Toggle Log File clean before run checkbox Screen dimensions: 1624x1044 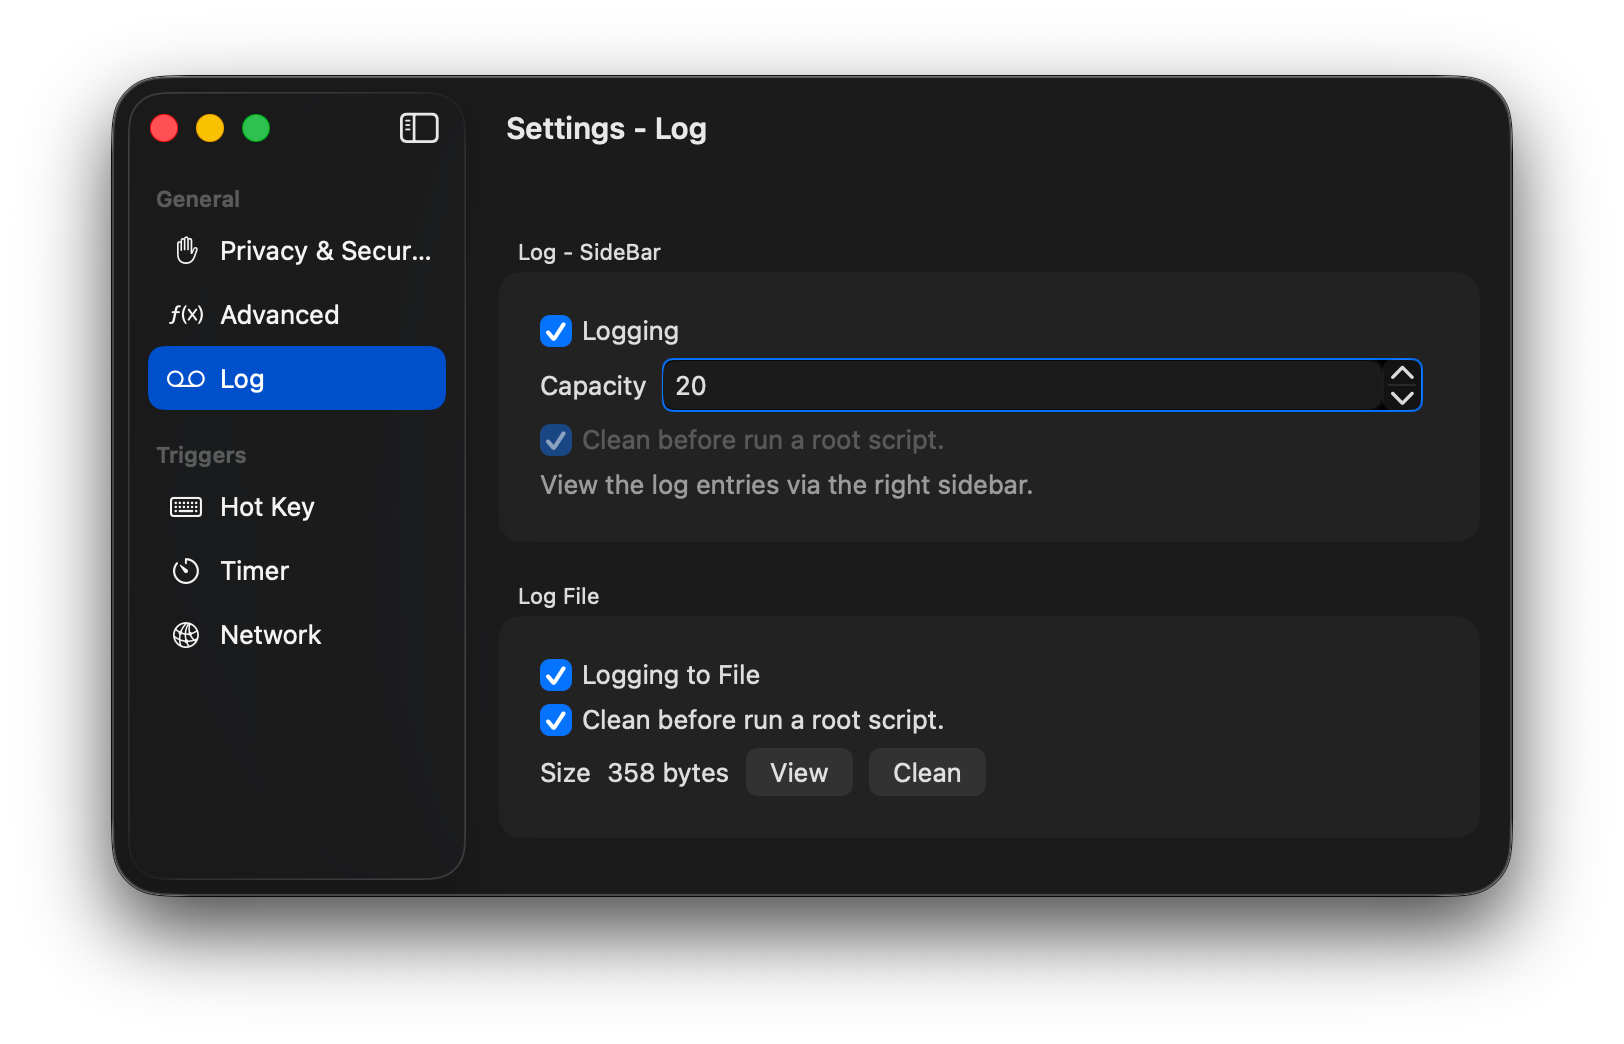pos(556,720)
